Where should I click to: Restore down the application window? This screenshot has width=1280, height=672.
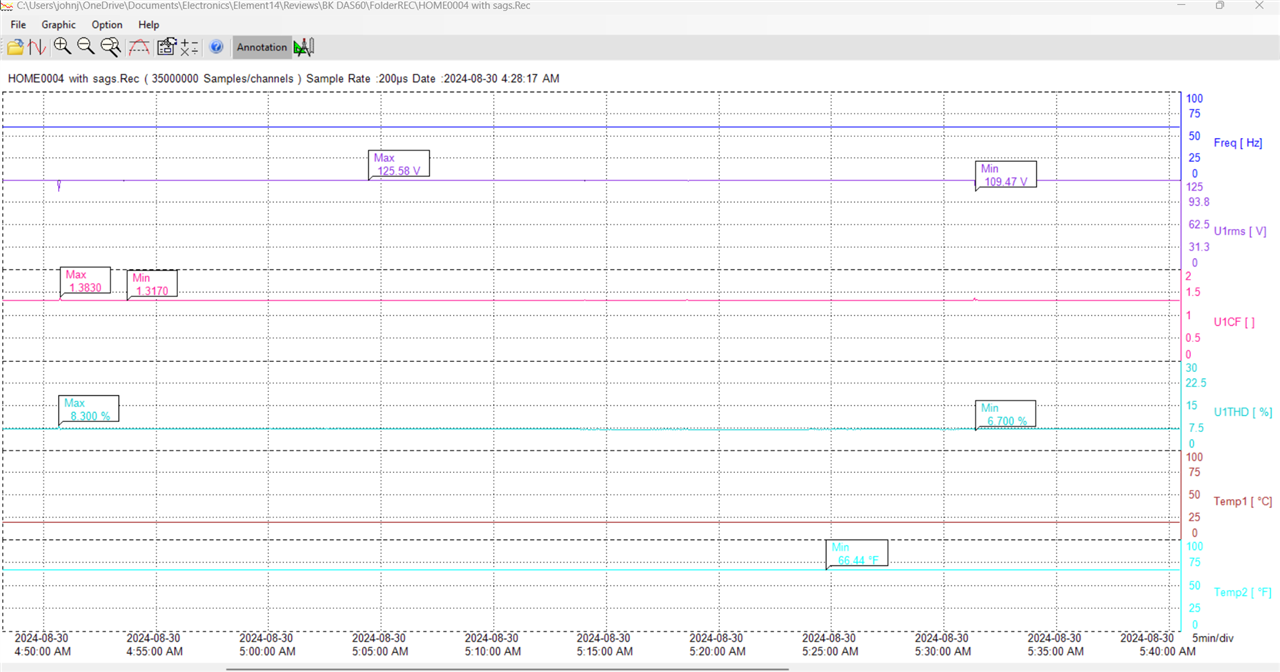(x=1220, y=6)
